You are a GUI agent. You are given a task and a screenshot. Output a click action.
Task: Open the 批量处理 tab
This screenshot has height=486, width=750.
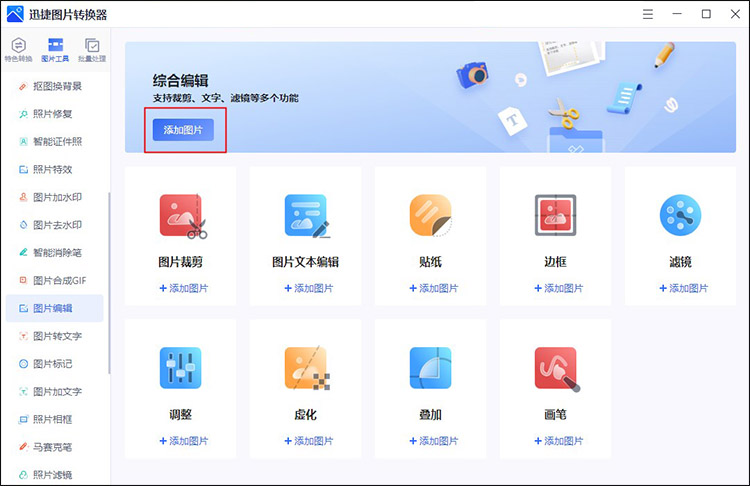(x=92, y=50)
